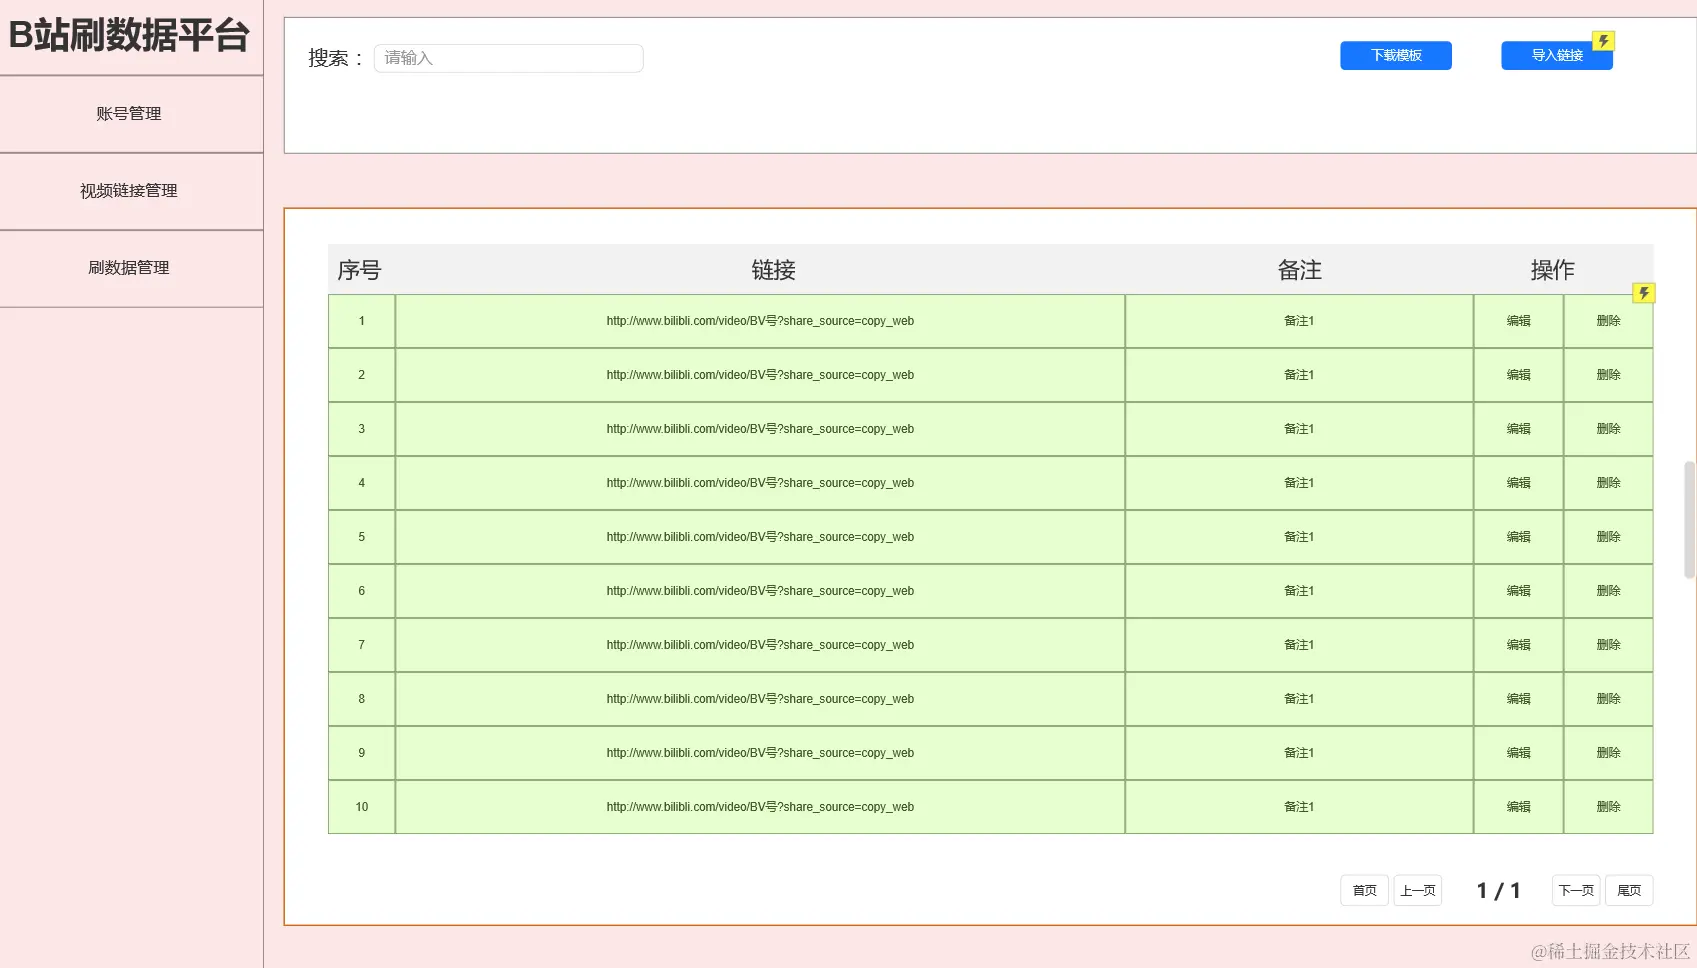Delete the row numbered 4
This screenshot has height=968, width=1697.
(1608, 483)
